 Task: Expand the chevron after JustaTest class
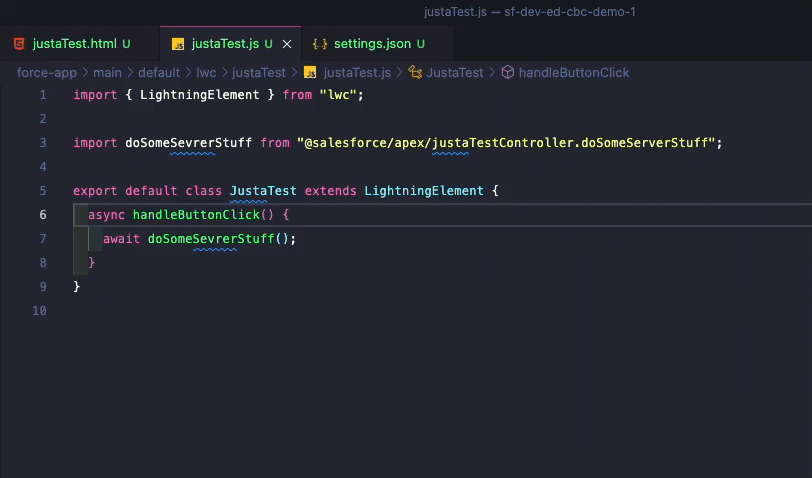click(492, 73)
